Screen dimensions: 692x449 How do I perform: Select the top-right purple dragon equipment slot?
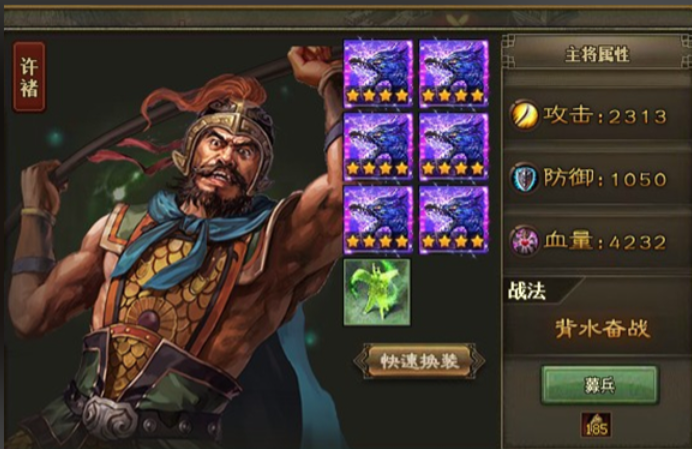454,73
